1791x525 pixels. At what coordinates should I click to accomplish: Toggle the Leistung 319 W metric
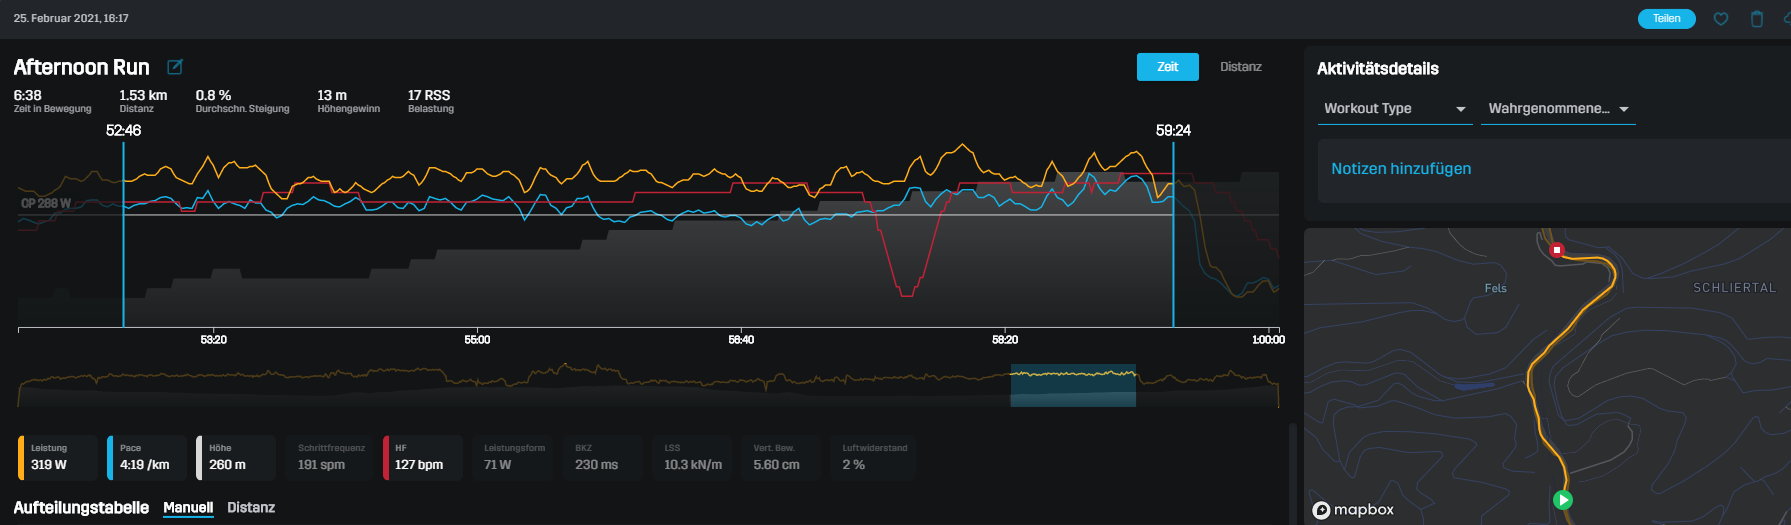pyautogui.click(x=58, y=457)
